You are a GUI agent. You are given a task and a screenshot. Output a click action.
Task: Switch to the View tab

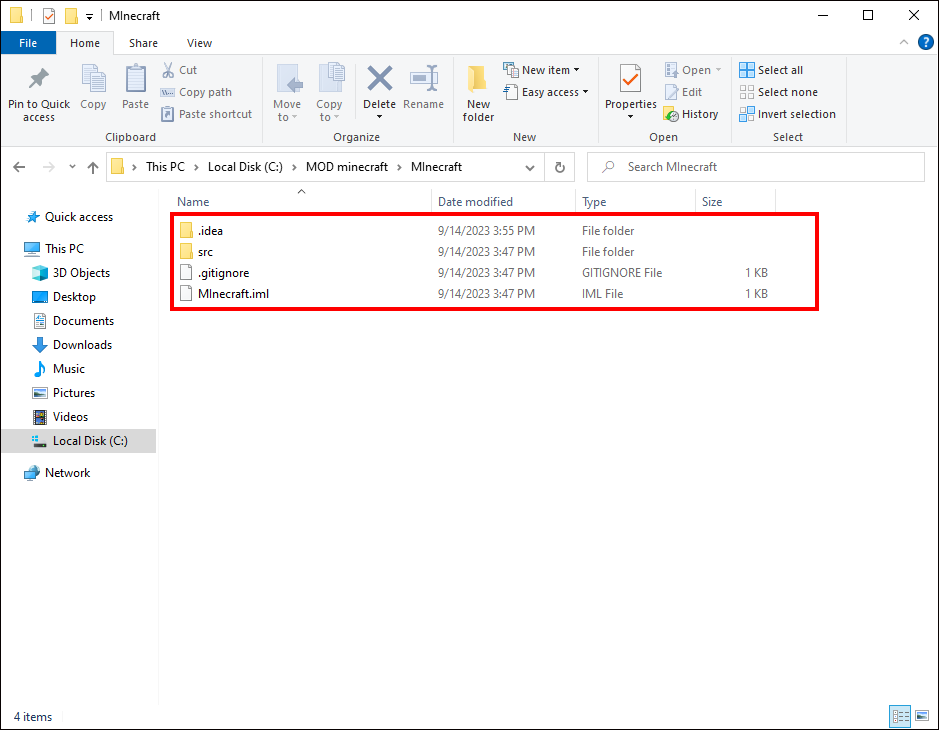click(x=199, y=43)
